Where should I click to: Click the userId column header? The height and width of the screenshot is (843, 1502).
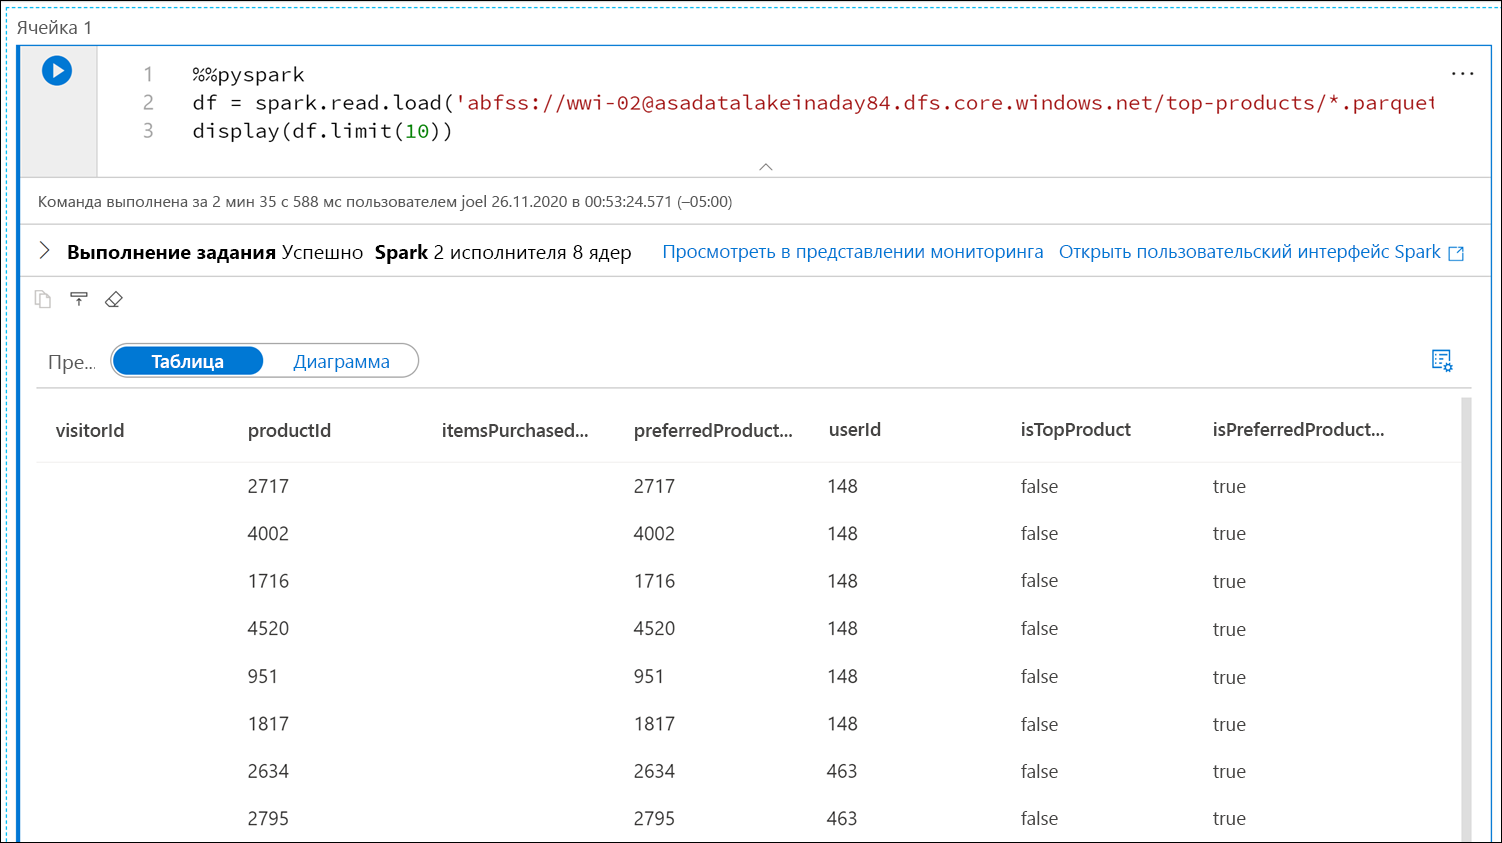click(855, 430)
